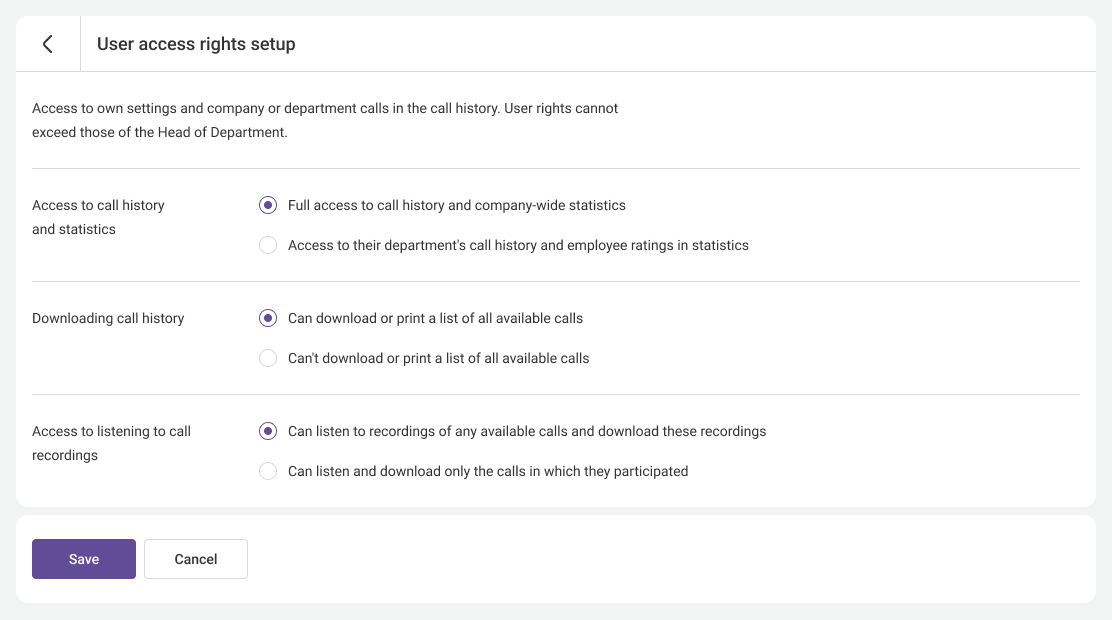
Task: Click the description paragraph about Head of Department
Action: point(325,120)
